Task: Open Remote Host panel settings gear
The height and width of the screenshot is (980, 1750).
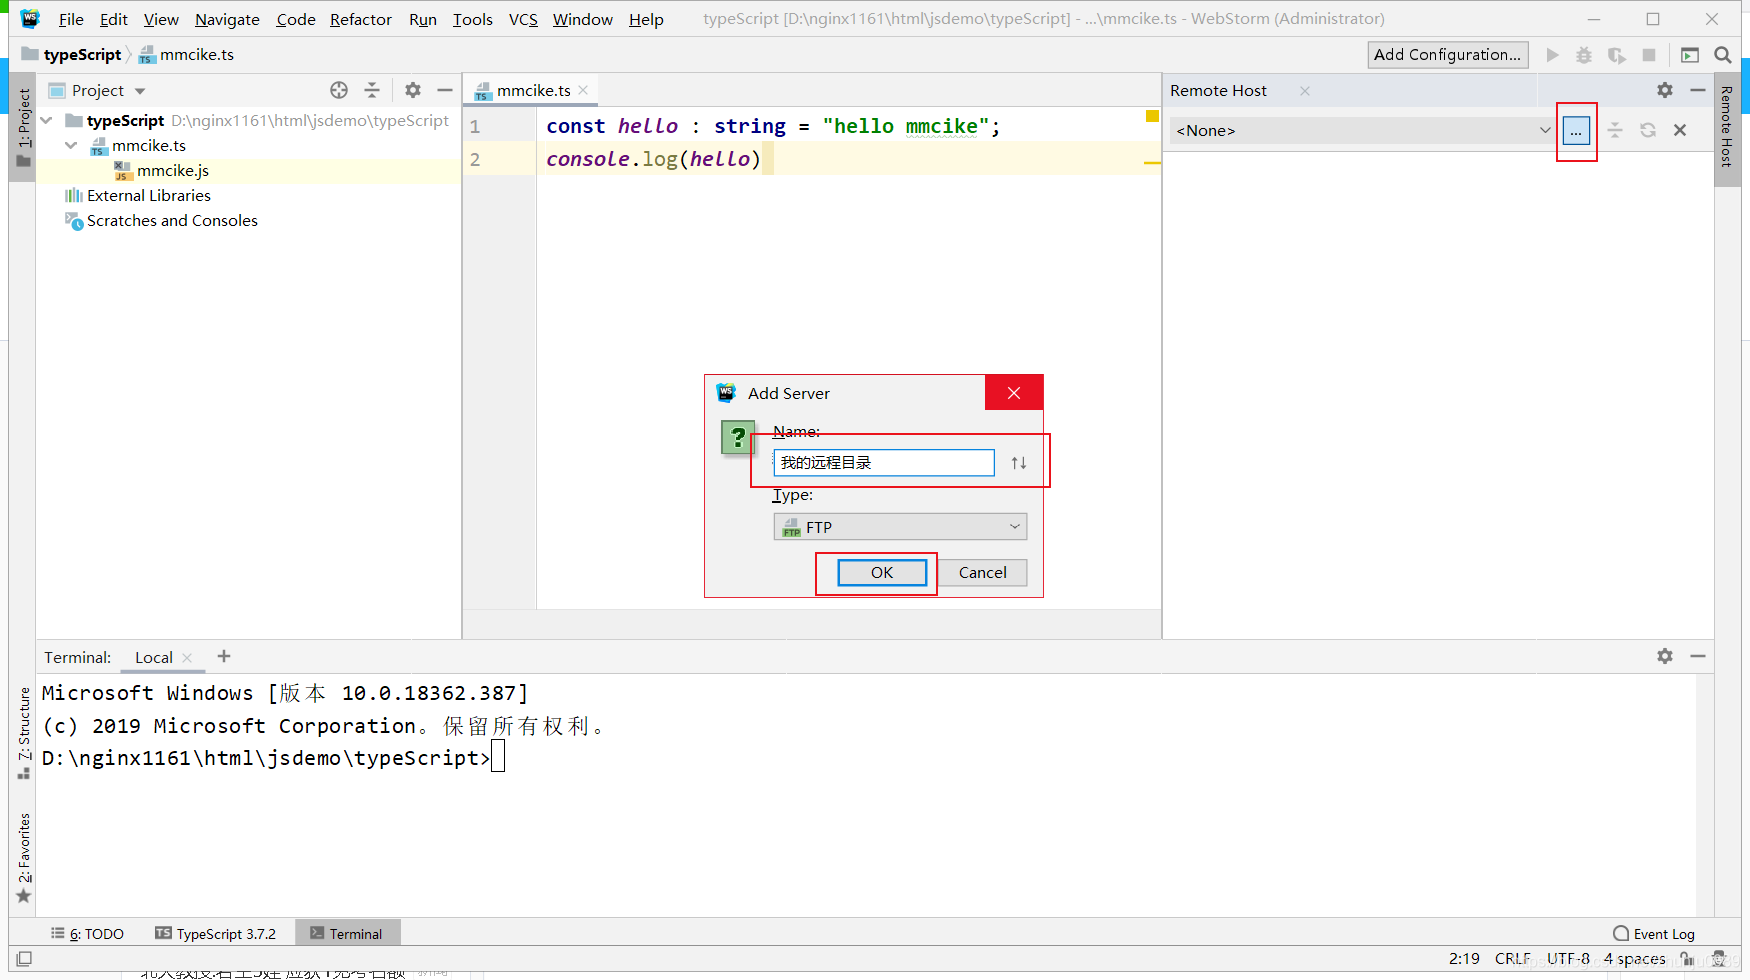Action: pyautogui.click(x=1665, y=90)
